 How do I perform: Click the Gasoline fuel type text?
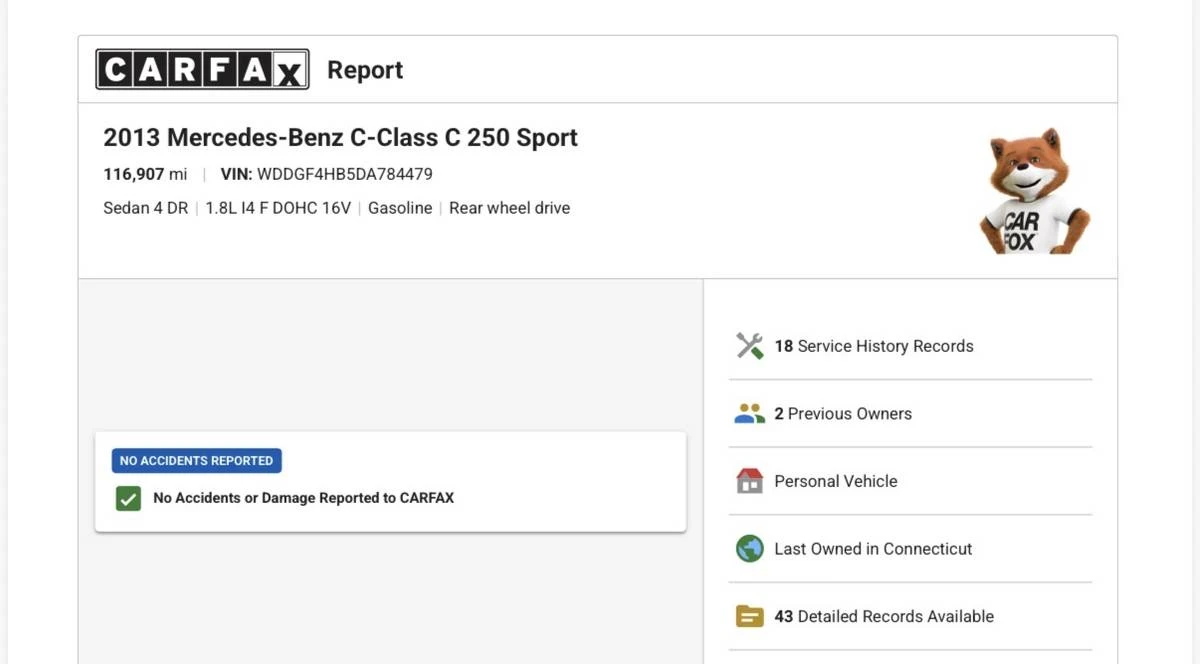pyautogui.click(x=400, y=208)
